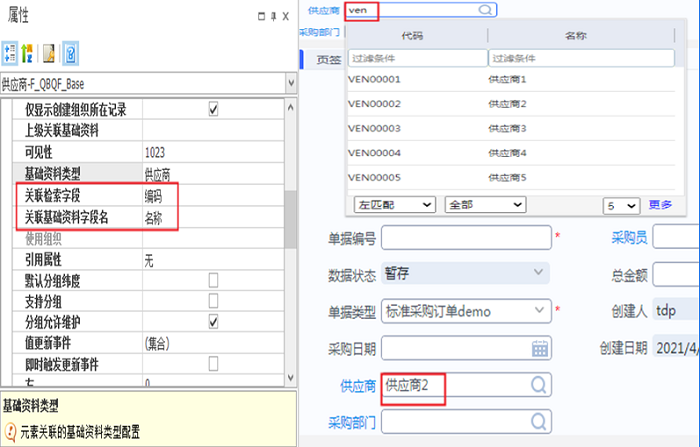Viewport: 700px width, 447px height.
Task: Toggle 默认分组纬度 checkbox
Action: point(213,280)
